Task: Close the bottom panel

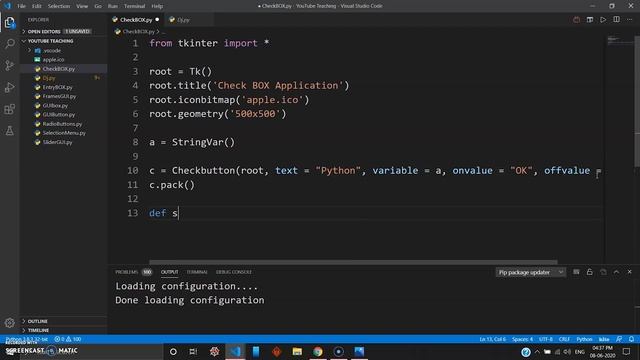Action: tap(629, 272)
